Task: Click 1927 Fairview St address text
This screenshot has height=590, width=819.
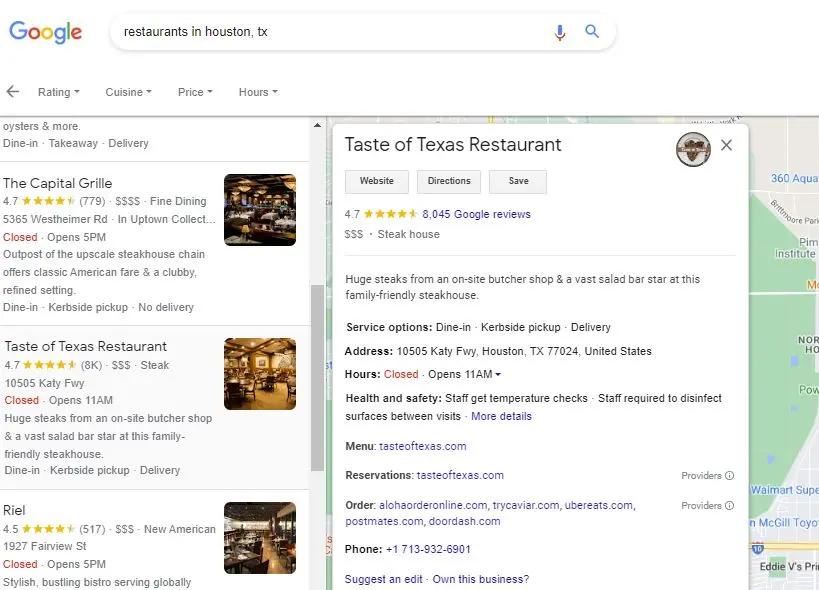Action: click(x=44, y=546)
